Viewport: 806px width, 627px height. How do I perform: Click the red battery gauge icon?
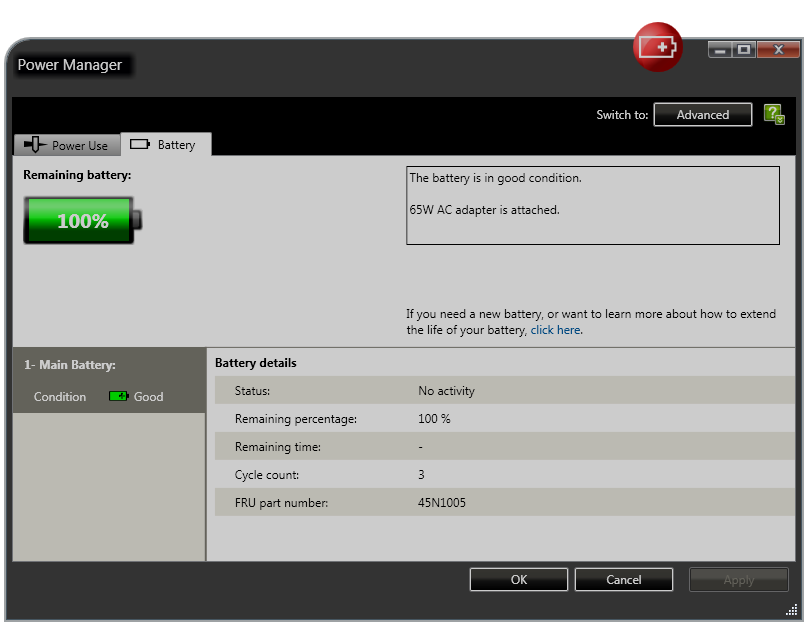[657, 47]
